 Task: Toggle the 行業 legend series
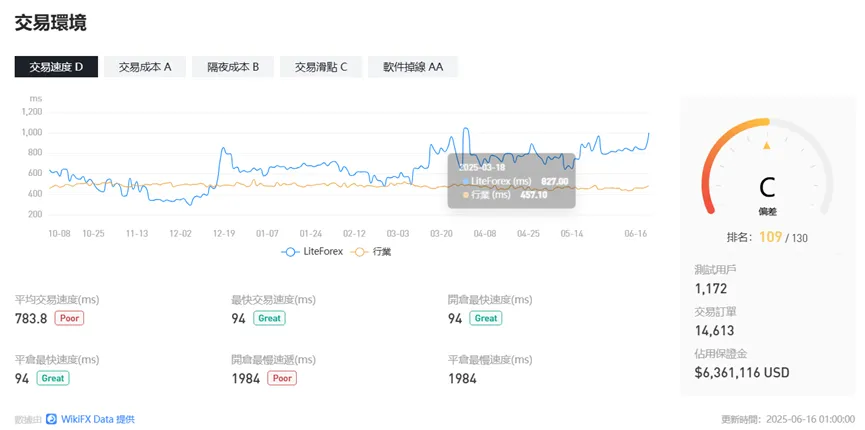370,252
